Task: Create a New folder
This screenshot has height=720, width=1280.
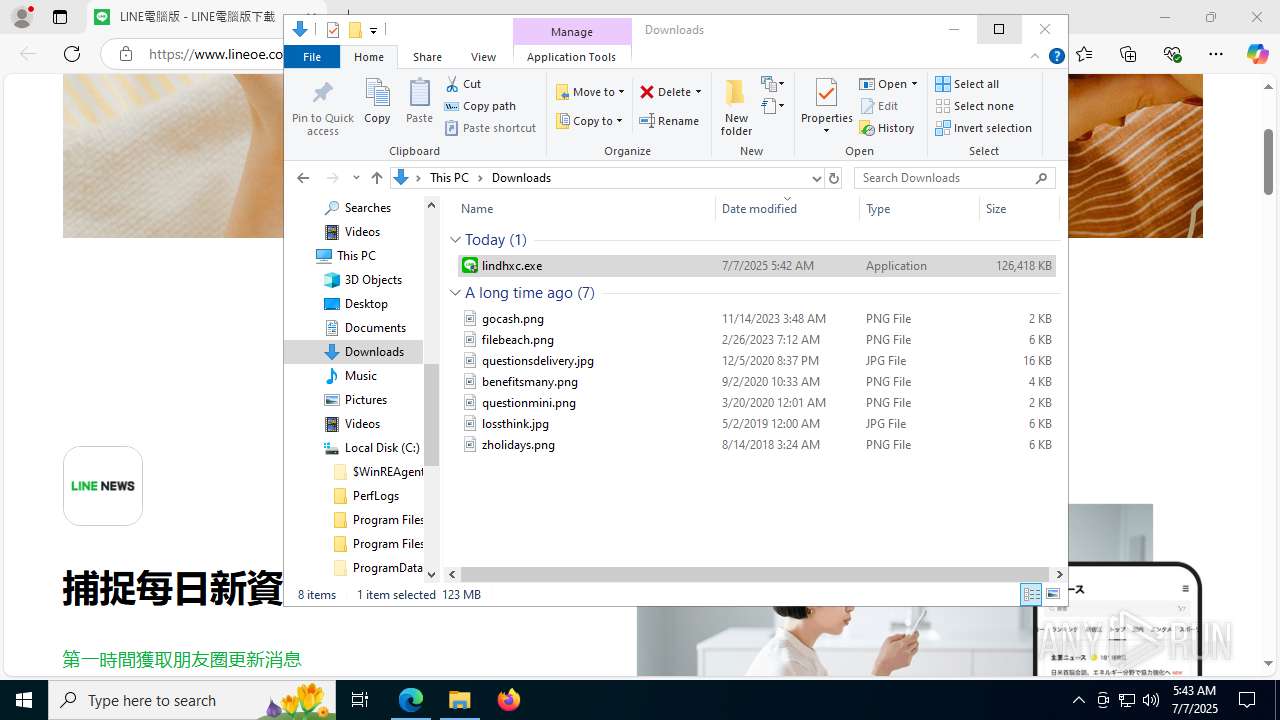Action: [x=736, y=107]
